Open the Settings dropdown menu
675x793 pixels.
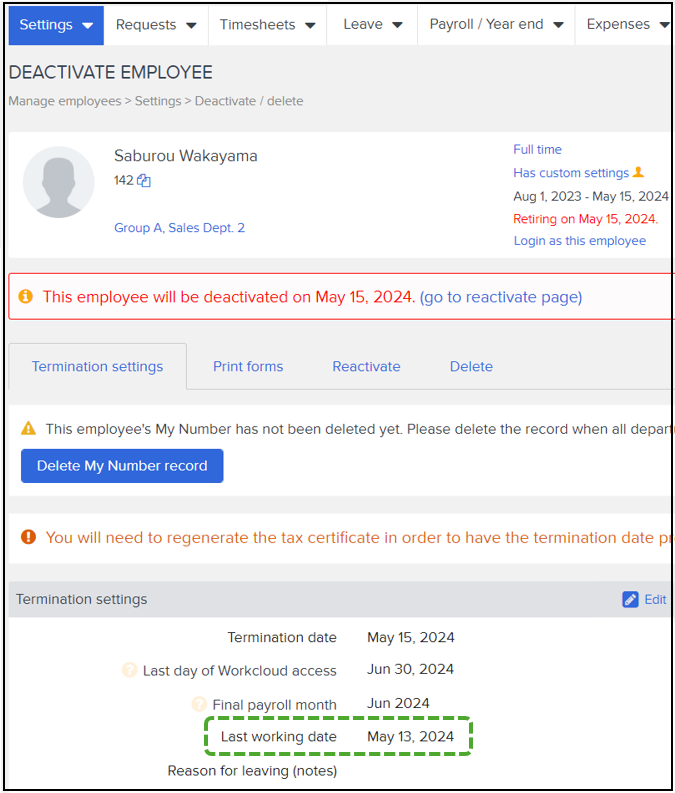coord(56,25)
